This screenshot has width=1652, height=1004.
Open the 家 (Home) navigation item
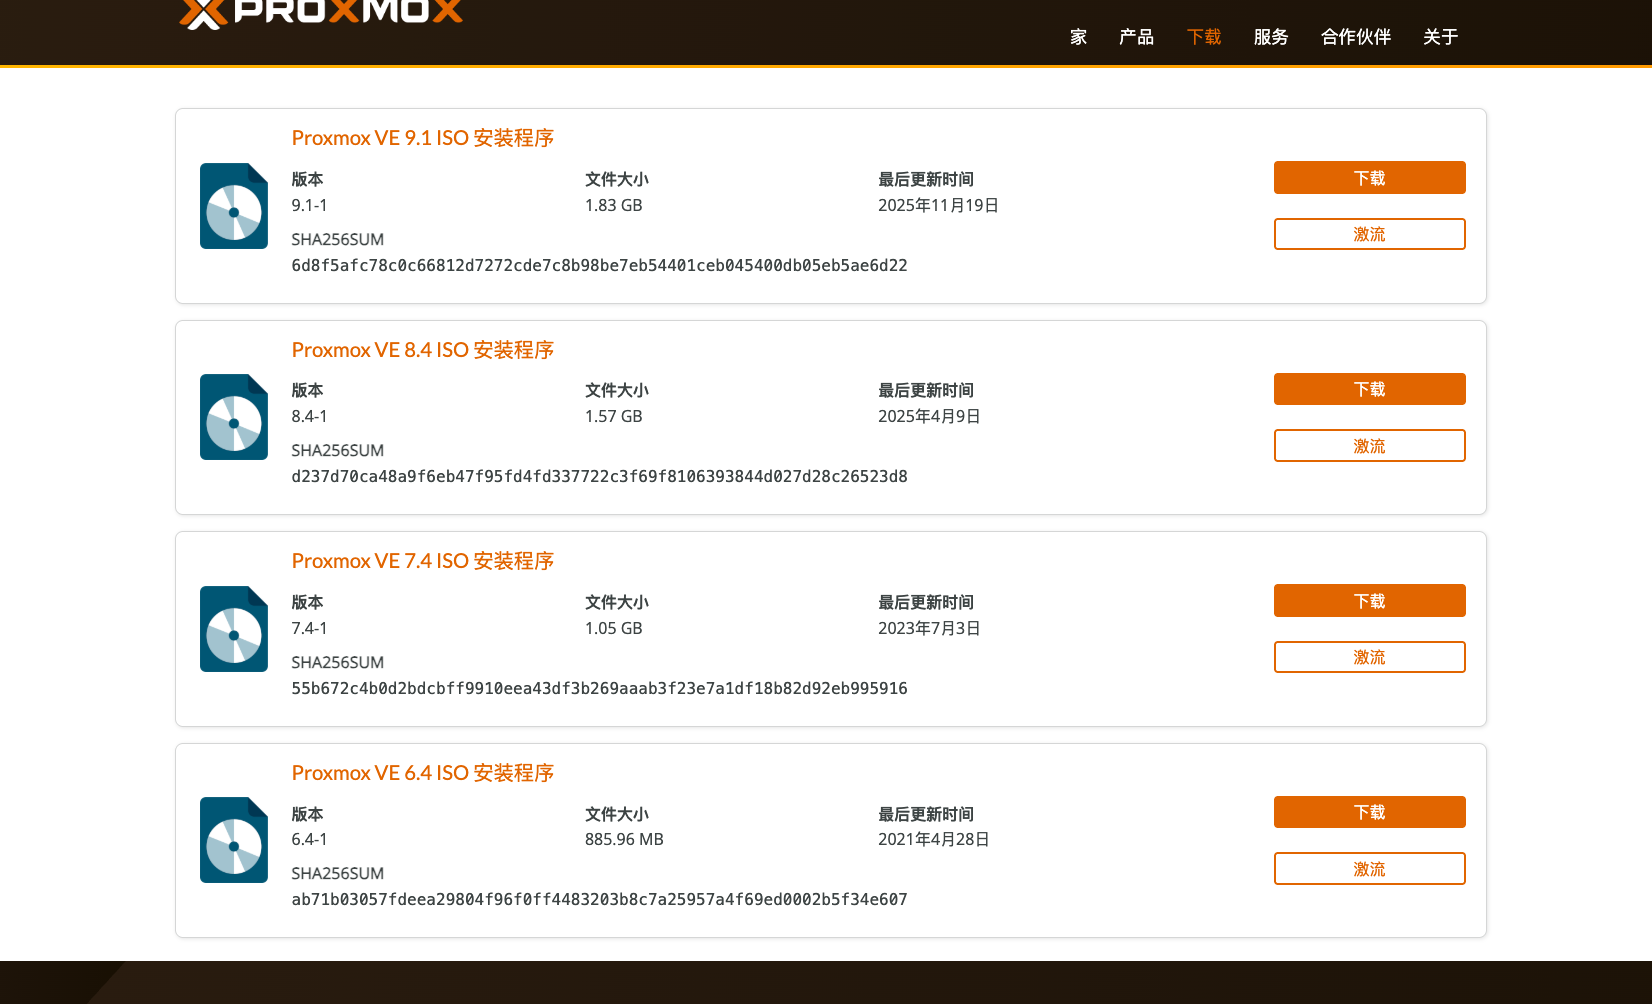(x=1078, y=37)
